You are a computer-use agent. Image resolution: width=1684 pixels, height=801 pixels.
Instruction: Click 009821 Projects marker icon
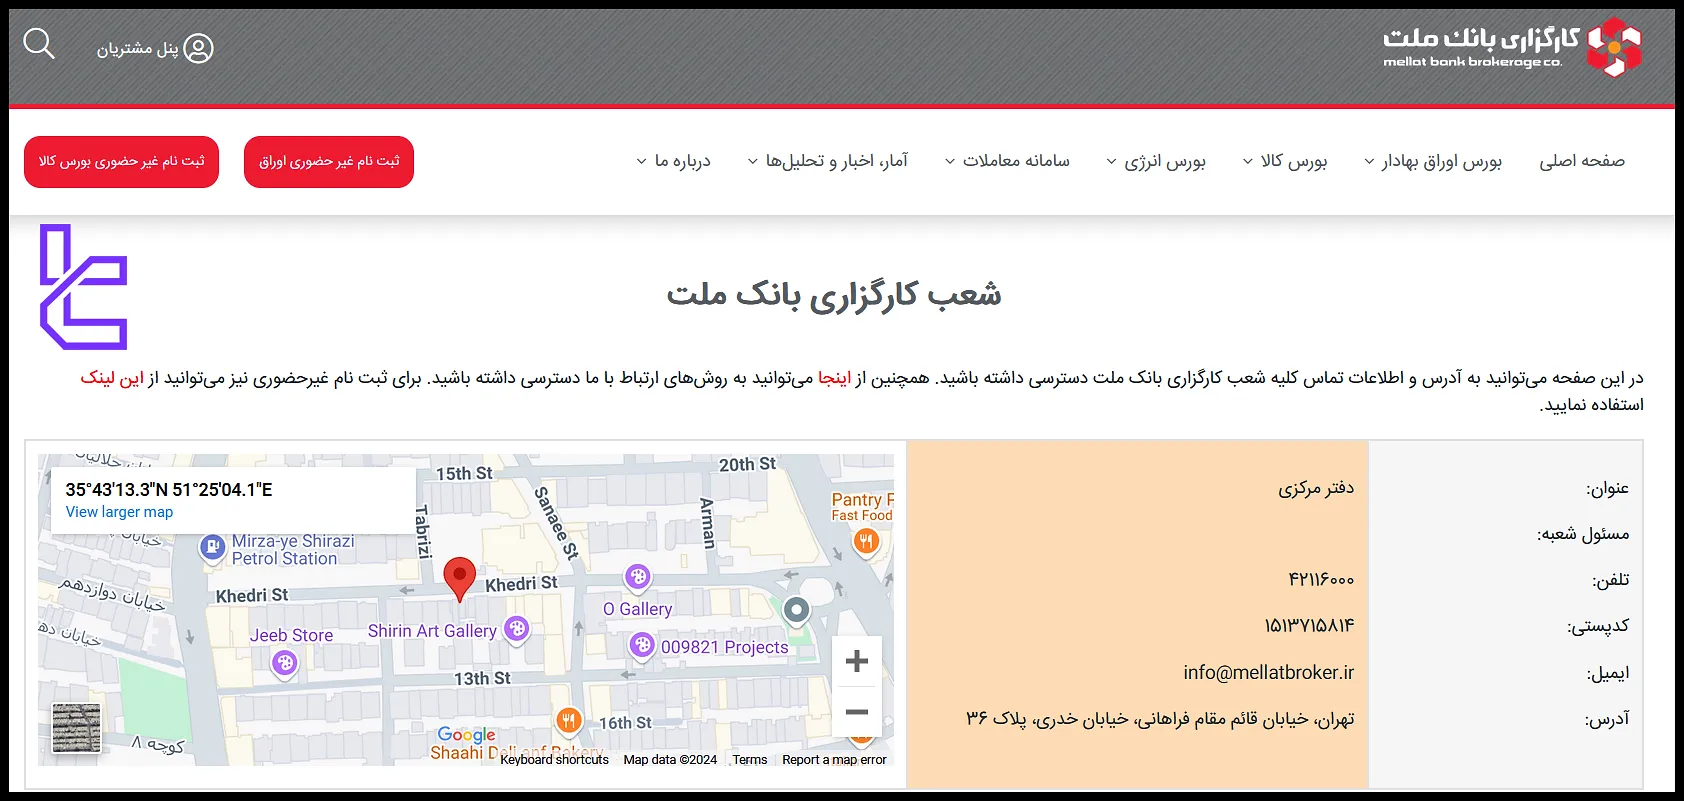(x=642, y=646)
